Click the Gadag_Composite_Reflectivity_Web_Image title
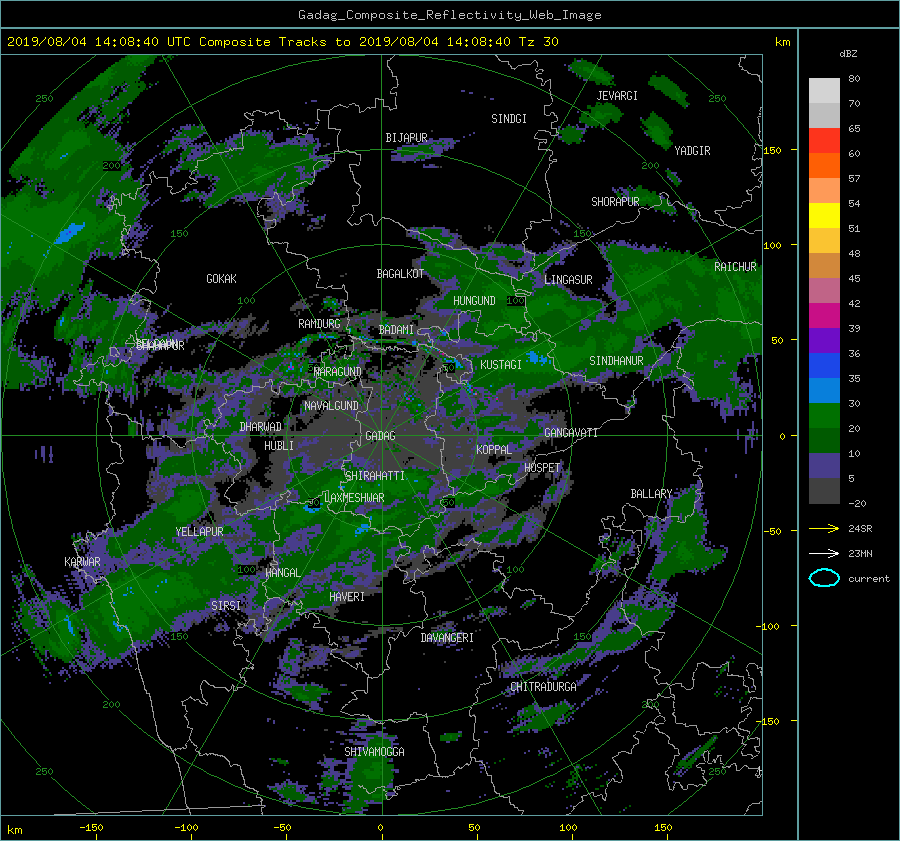This screenshot has height=841, width=900. coord(449,15)
